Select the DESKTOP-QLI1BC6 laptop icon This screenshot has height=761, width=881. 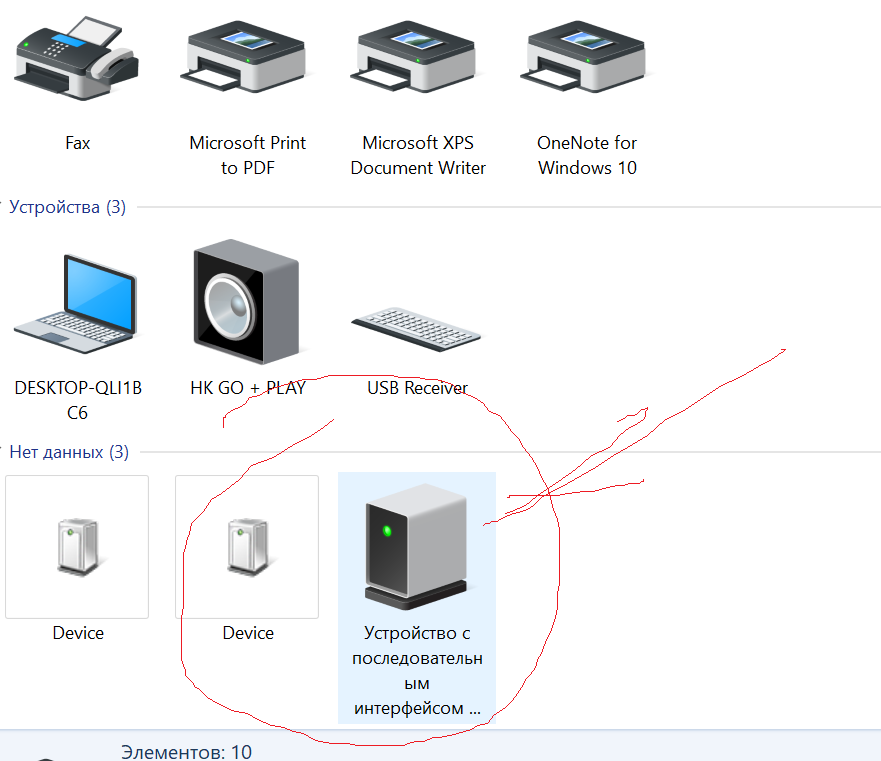coord(77,298)
